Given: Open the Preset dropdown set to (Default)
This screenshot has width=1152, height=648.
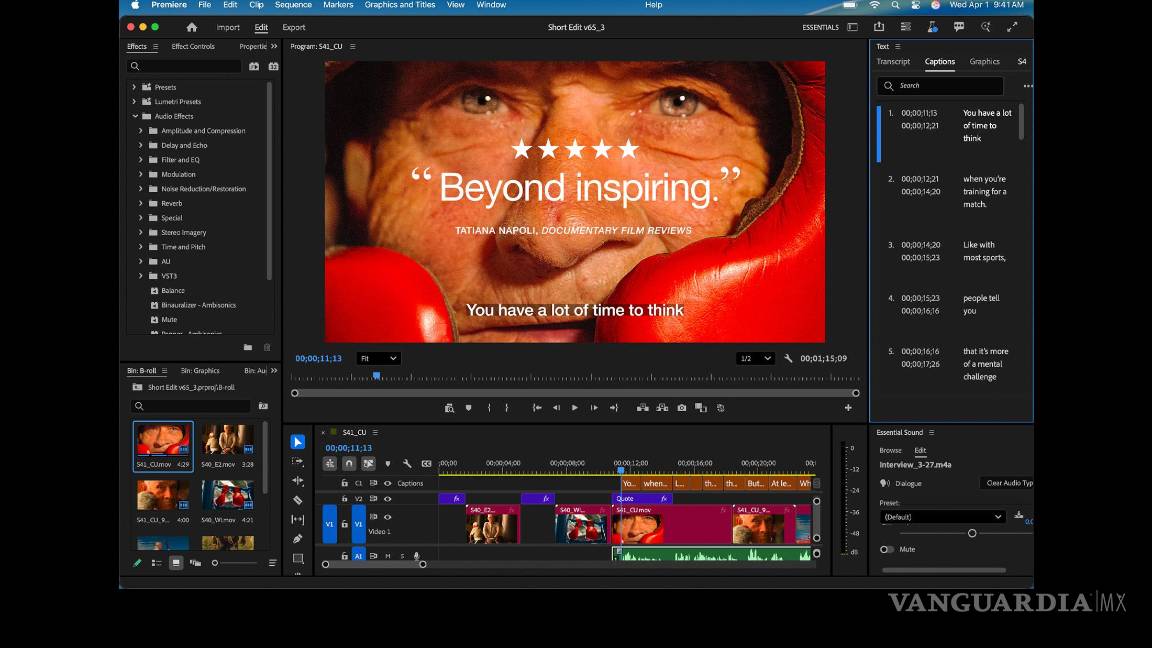Looking at the screenshot, I should click(x=942, y=517).
